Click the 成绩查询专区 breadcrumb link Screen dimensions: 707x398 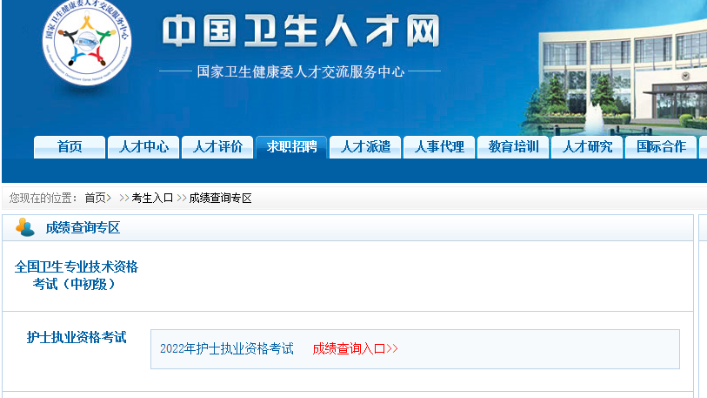(x=220, y=198)
